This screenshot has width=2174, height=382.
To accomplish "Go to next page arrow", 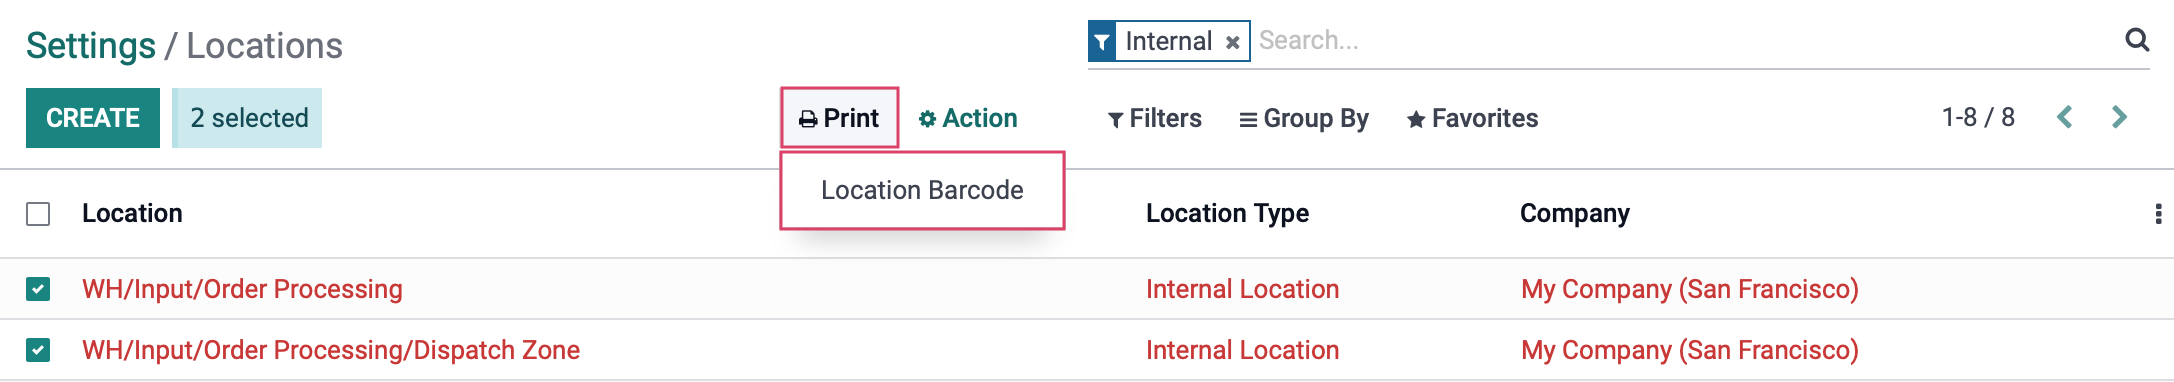I will 2119,117.
